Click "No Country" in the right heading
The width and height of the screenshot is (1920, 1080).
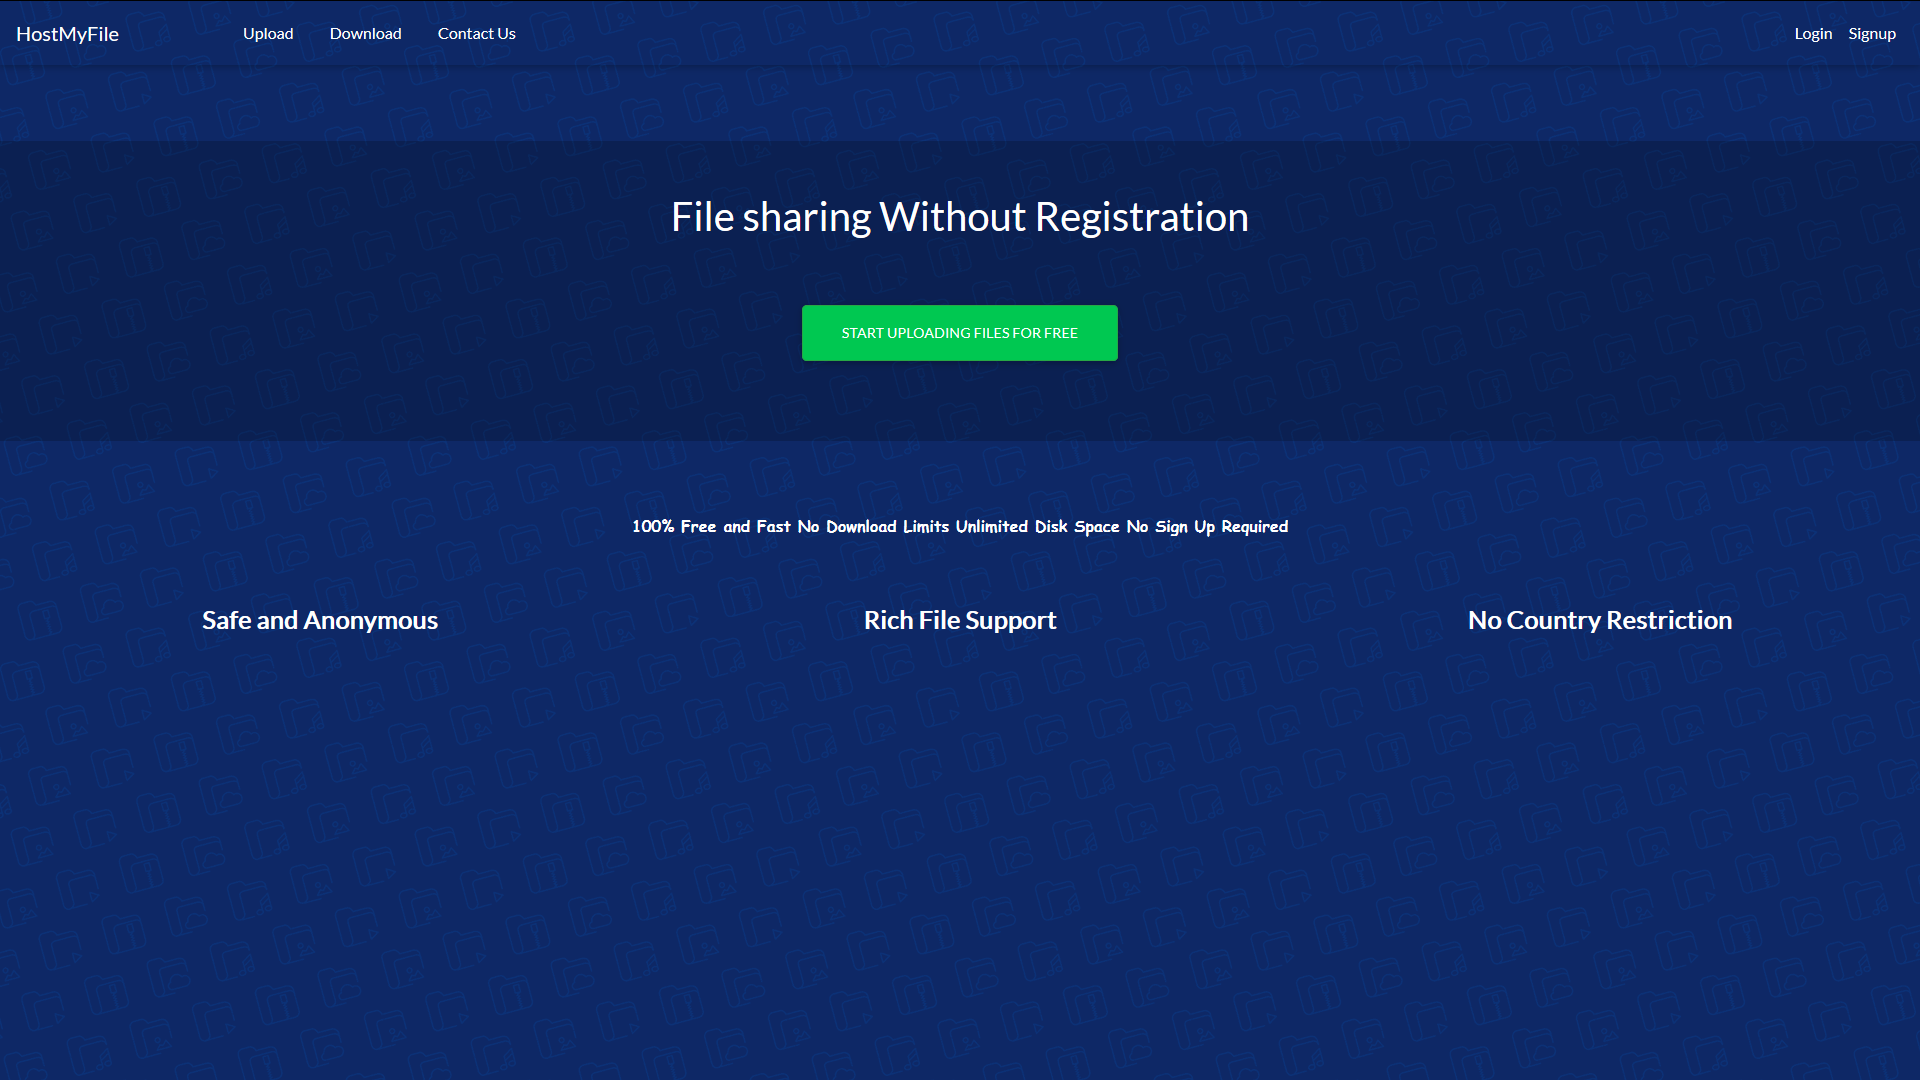(1534, 621)
